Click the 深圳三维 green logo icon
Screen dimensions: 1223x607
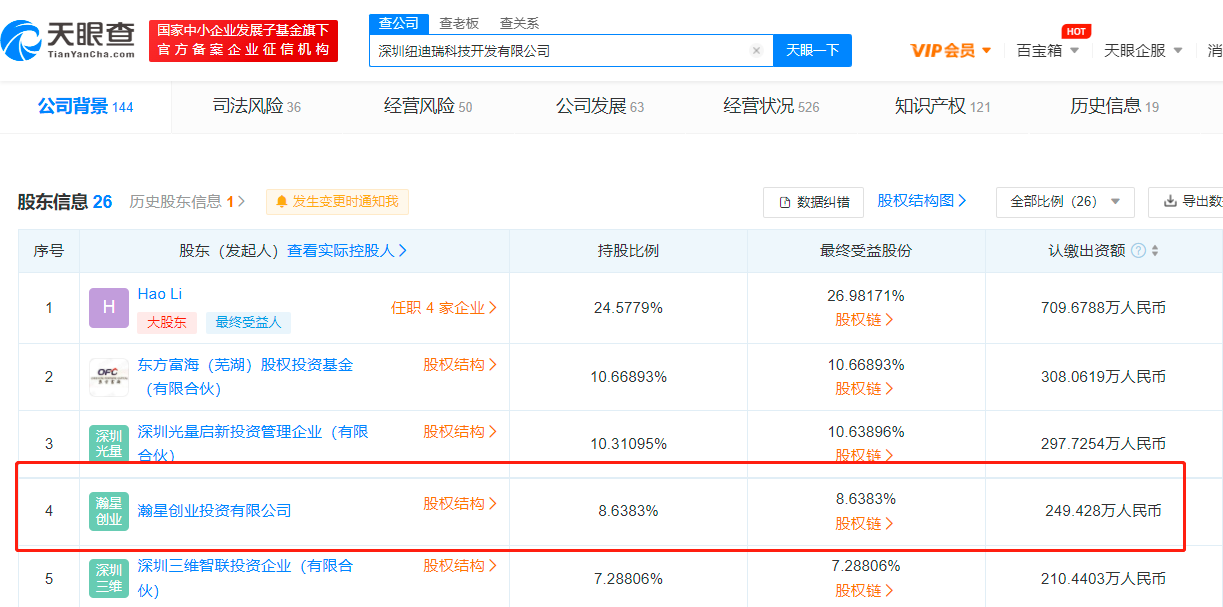[109, 578]
